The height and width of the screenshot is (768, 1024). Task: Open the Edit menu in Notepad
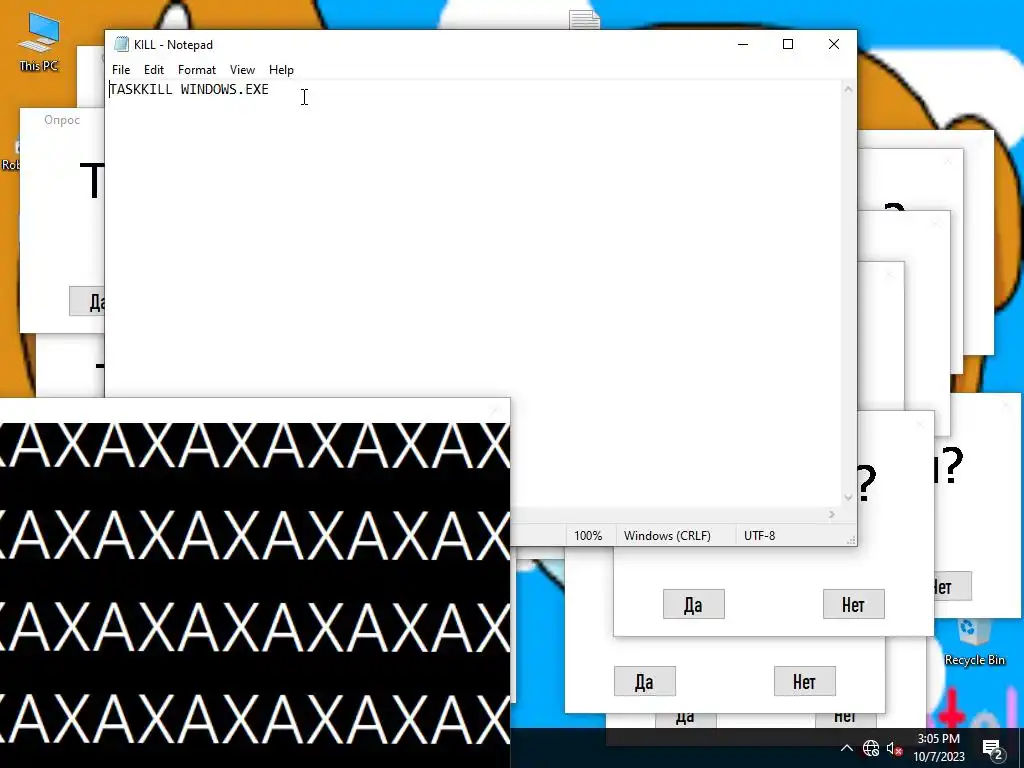[x=153, y=70]
